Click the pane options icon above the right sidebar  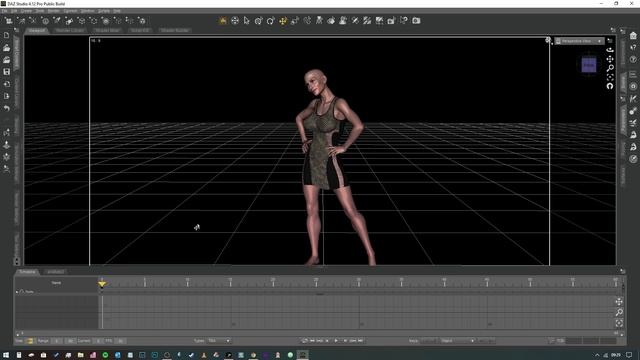click(x=623, y=31)
